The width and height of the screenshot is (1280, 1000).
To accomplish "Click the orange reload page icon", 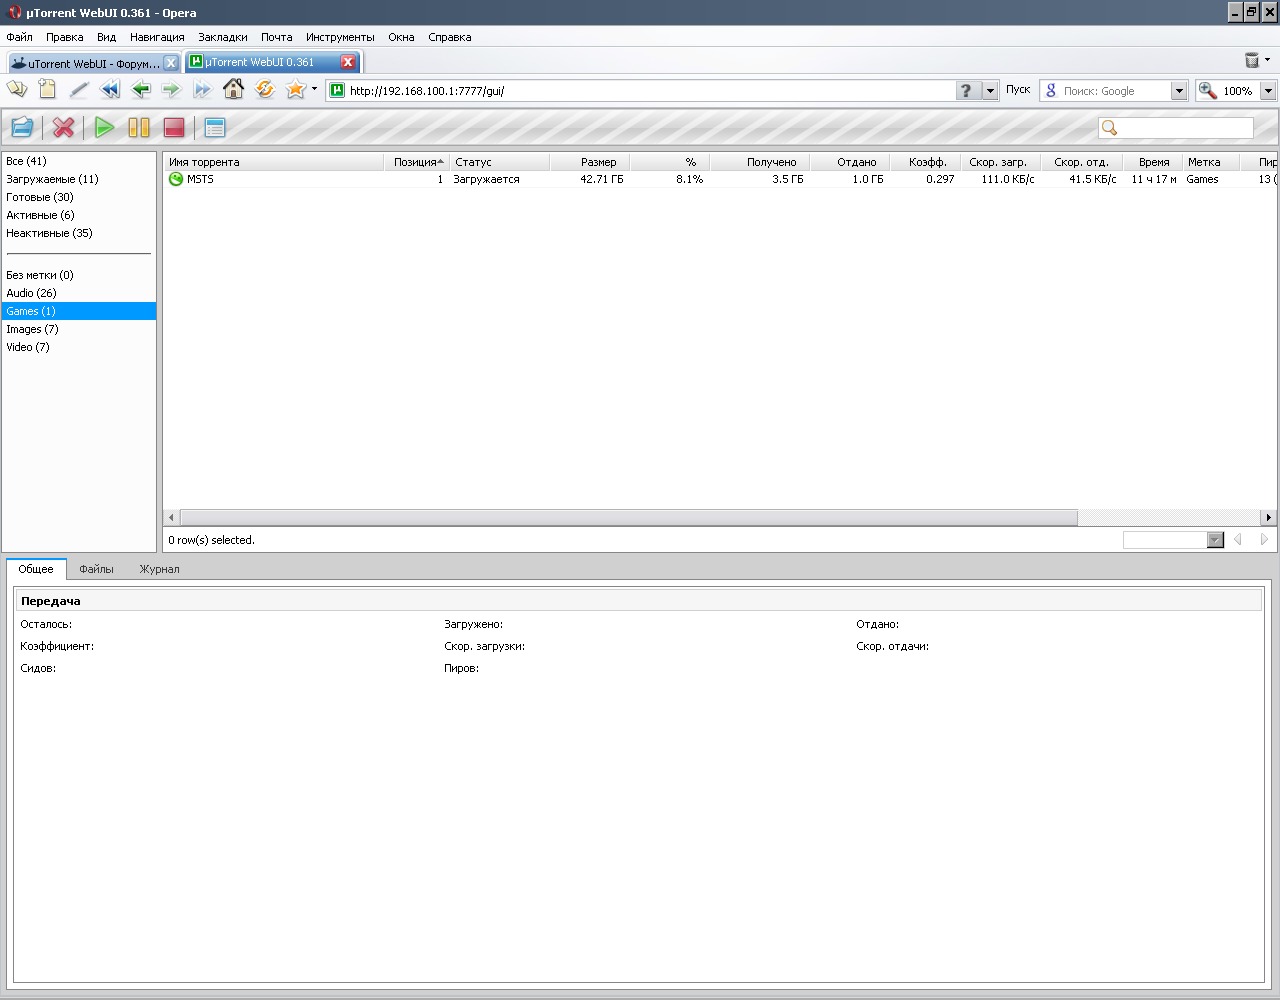I will 265,90.
